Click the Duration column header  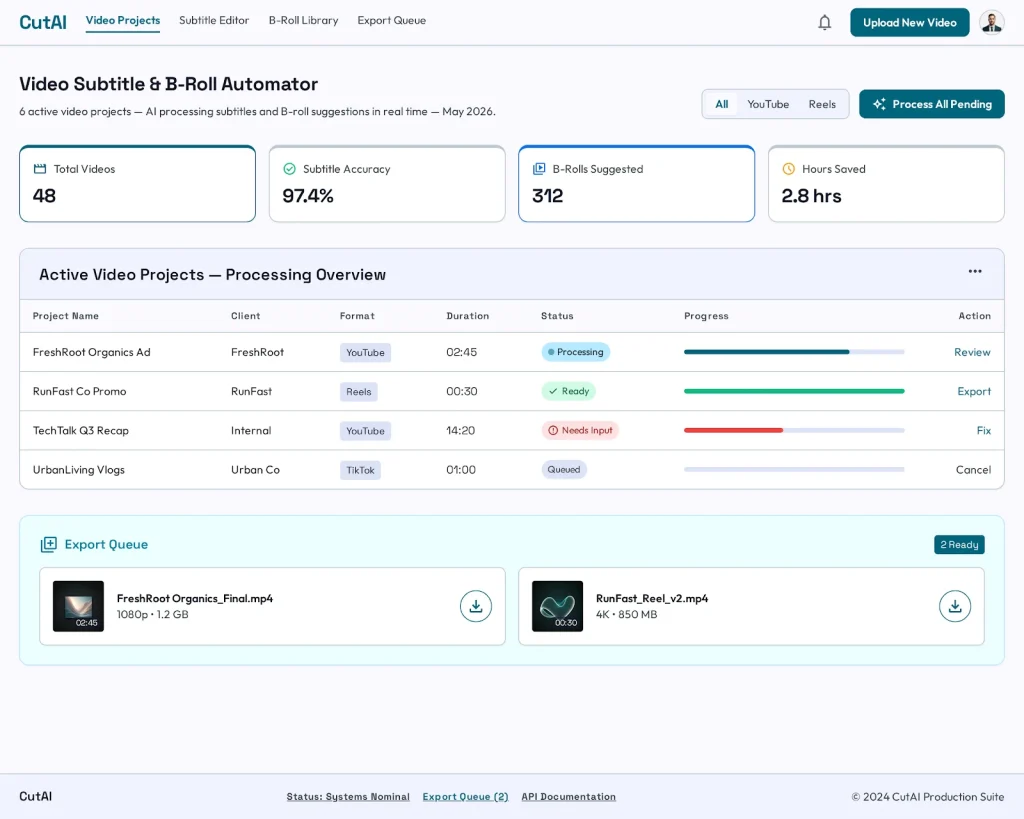point(468,316)
